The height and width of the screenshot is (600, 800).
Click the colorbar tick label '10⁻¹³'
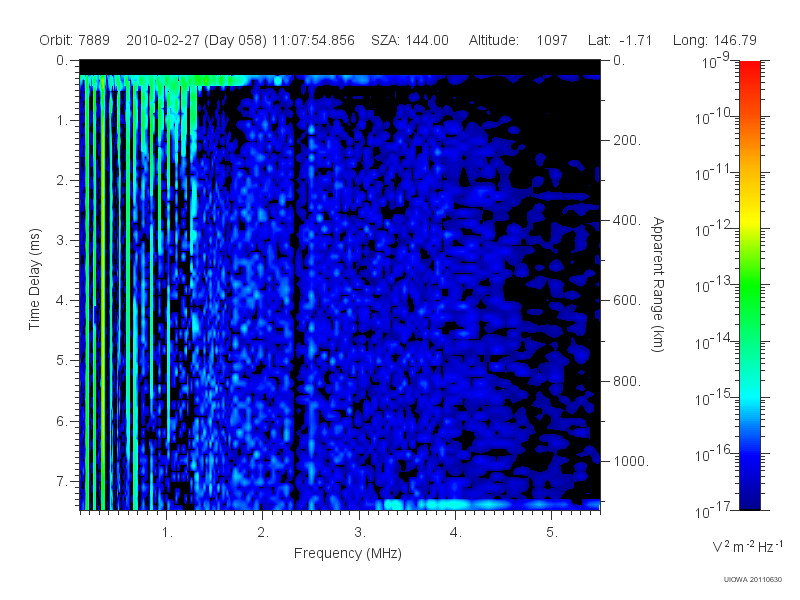pyautogui.click(x=714, y=285)
